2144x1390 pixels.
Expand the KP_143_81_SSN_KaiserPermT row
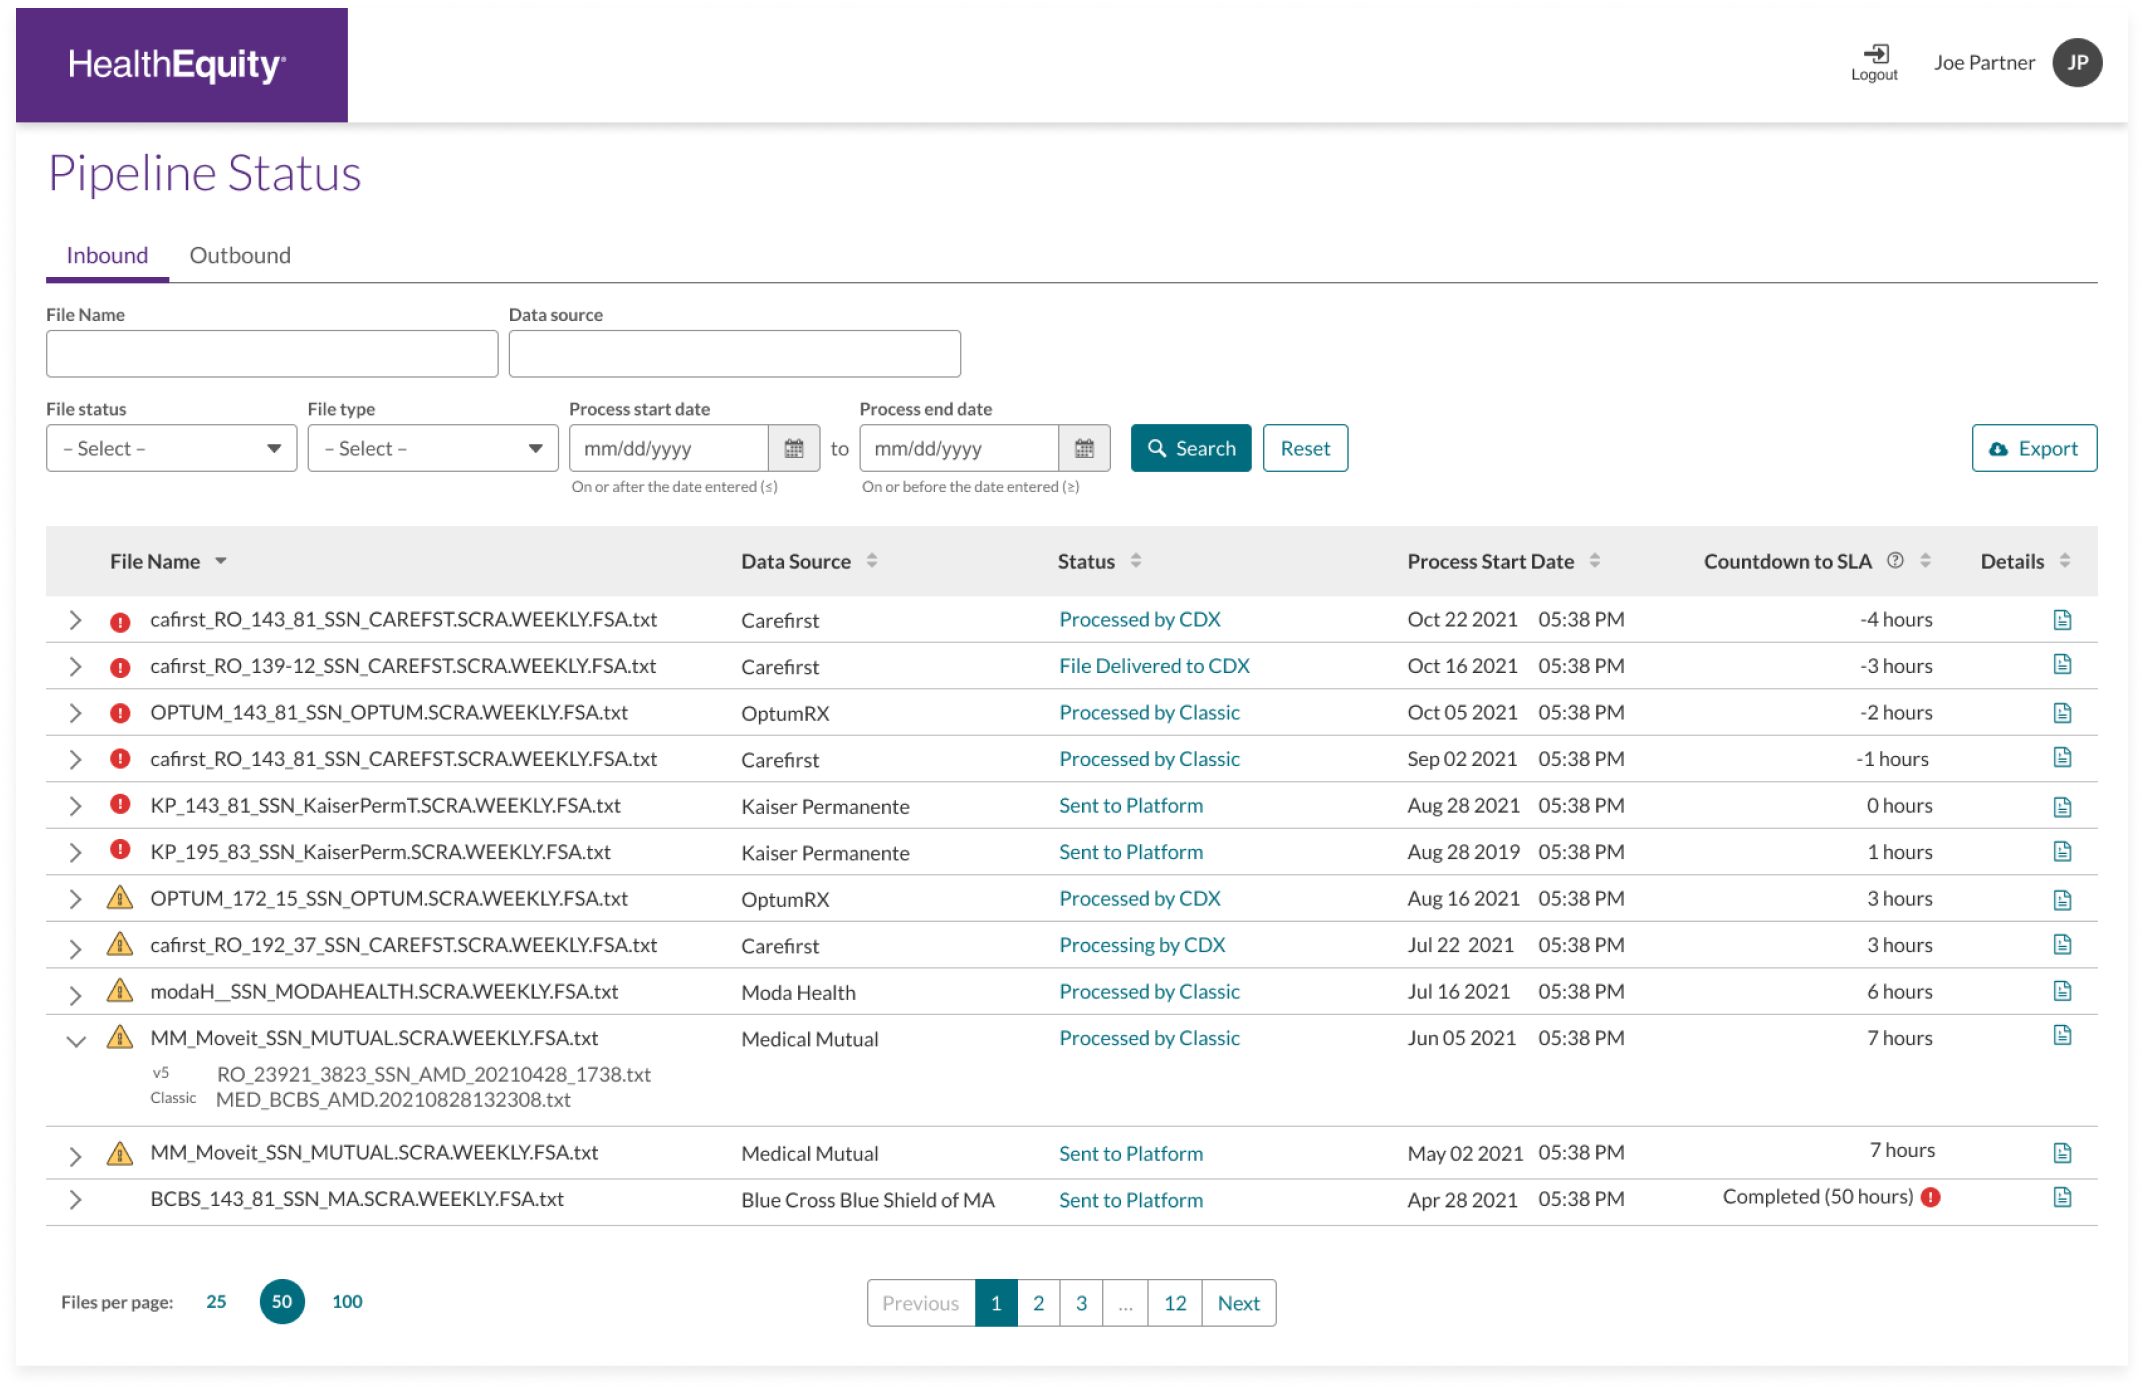point(75,806)
